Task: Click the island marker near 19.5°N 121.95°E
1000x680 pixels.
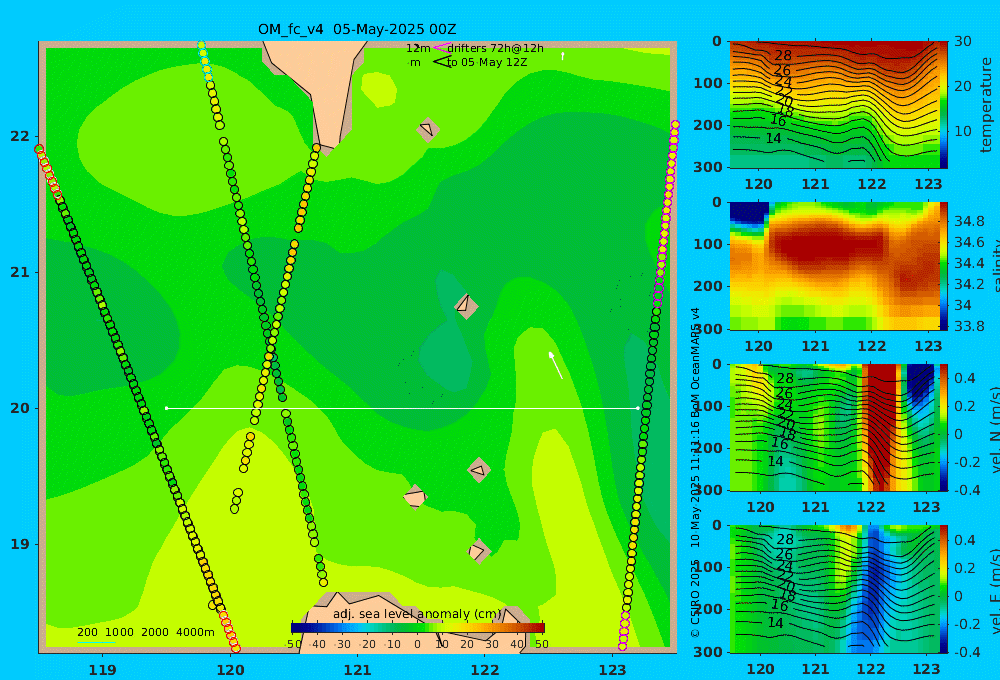Action: (479, 471)
